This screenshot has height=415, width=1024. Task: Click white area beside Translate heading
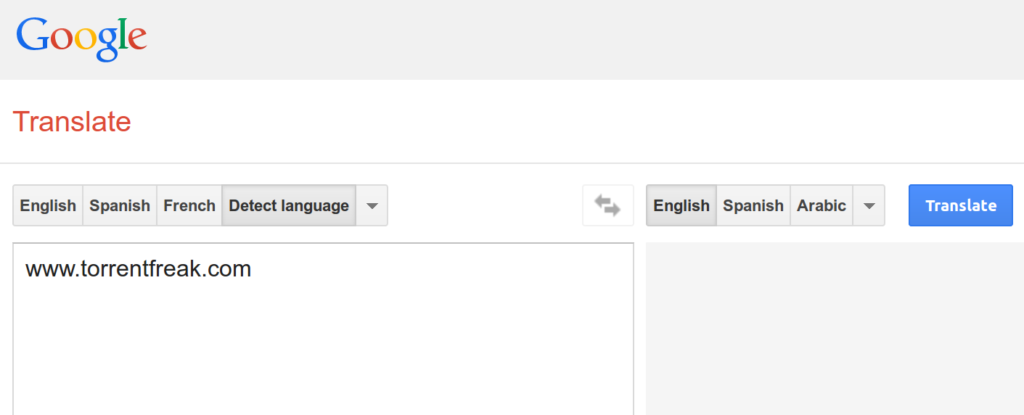click(x=575, y=122)
